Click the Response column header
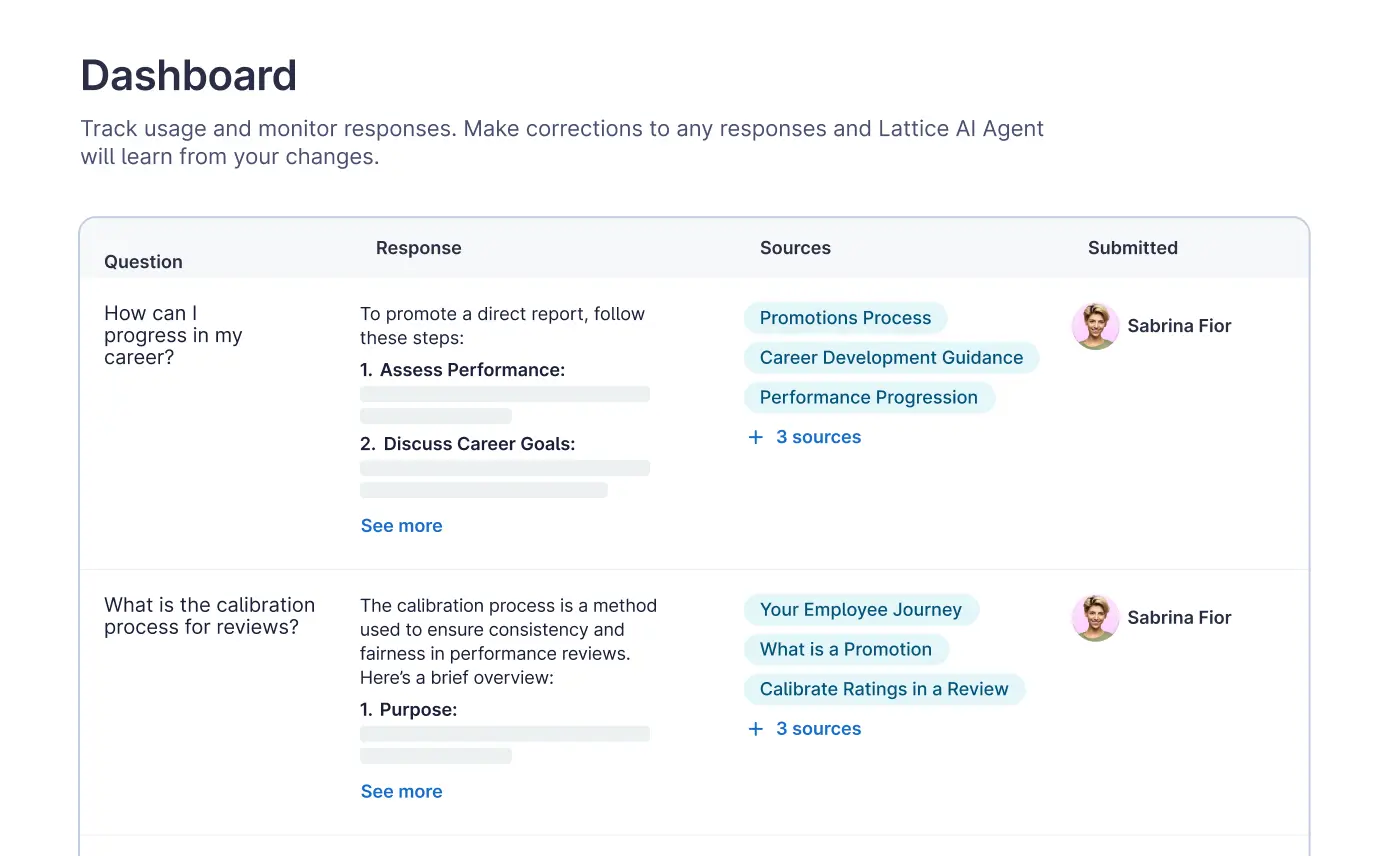The height and width of the screenshot is (856, 1384). click(418, 248)
